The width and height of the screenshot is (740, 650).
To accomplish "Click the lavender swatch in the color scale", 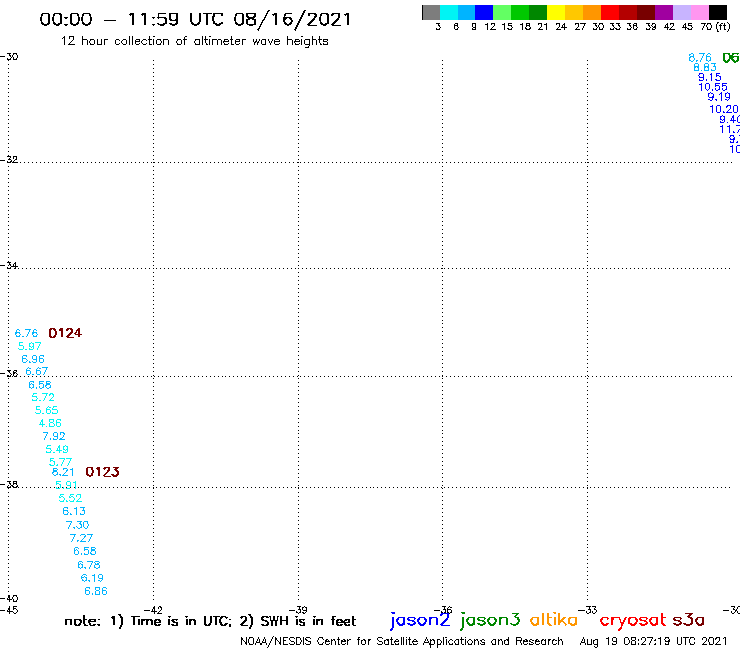I will tap(681, 12).
